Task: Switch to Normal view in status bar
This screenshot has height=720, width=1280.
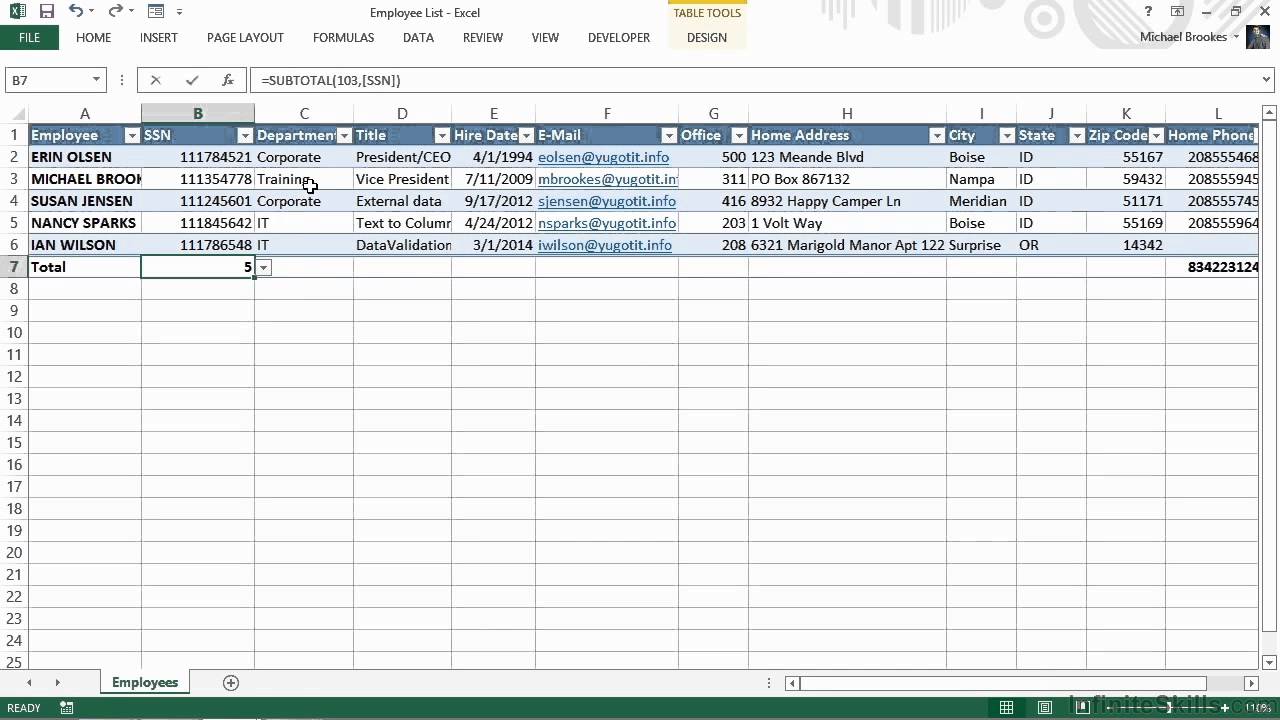Action: (x=1007, y=708)
